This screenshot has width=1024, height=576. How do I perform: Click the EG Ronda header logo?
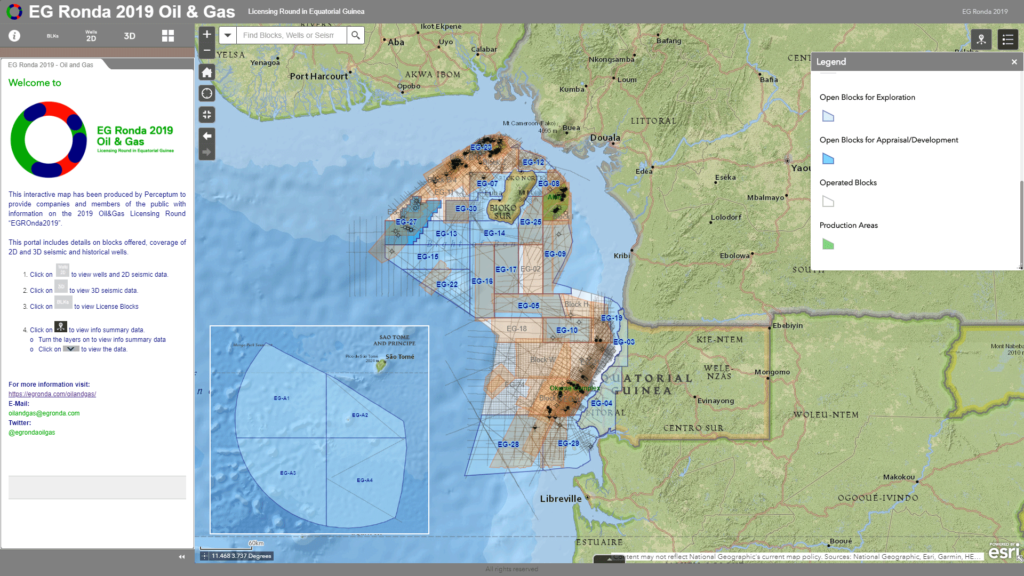click(x=14, y=11)
